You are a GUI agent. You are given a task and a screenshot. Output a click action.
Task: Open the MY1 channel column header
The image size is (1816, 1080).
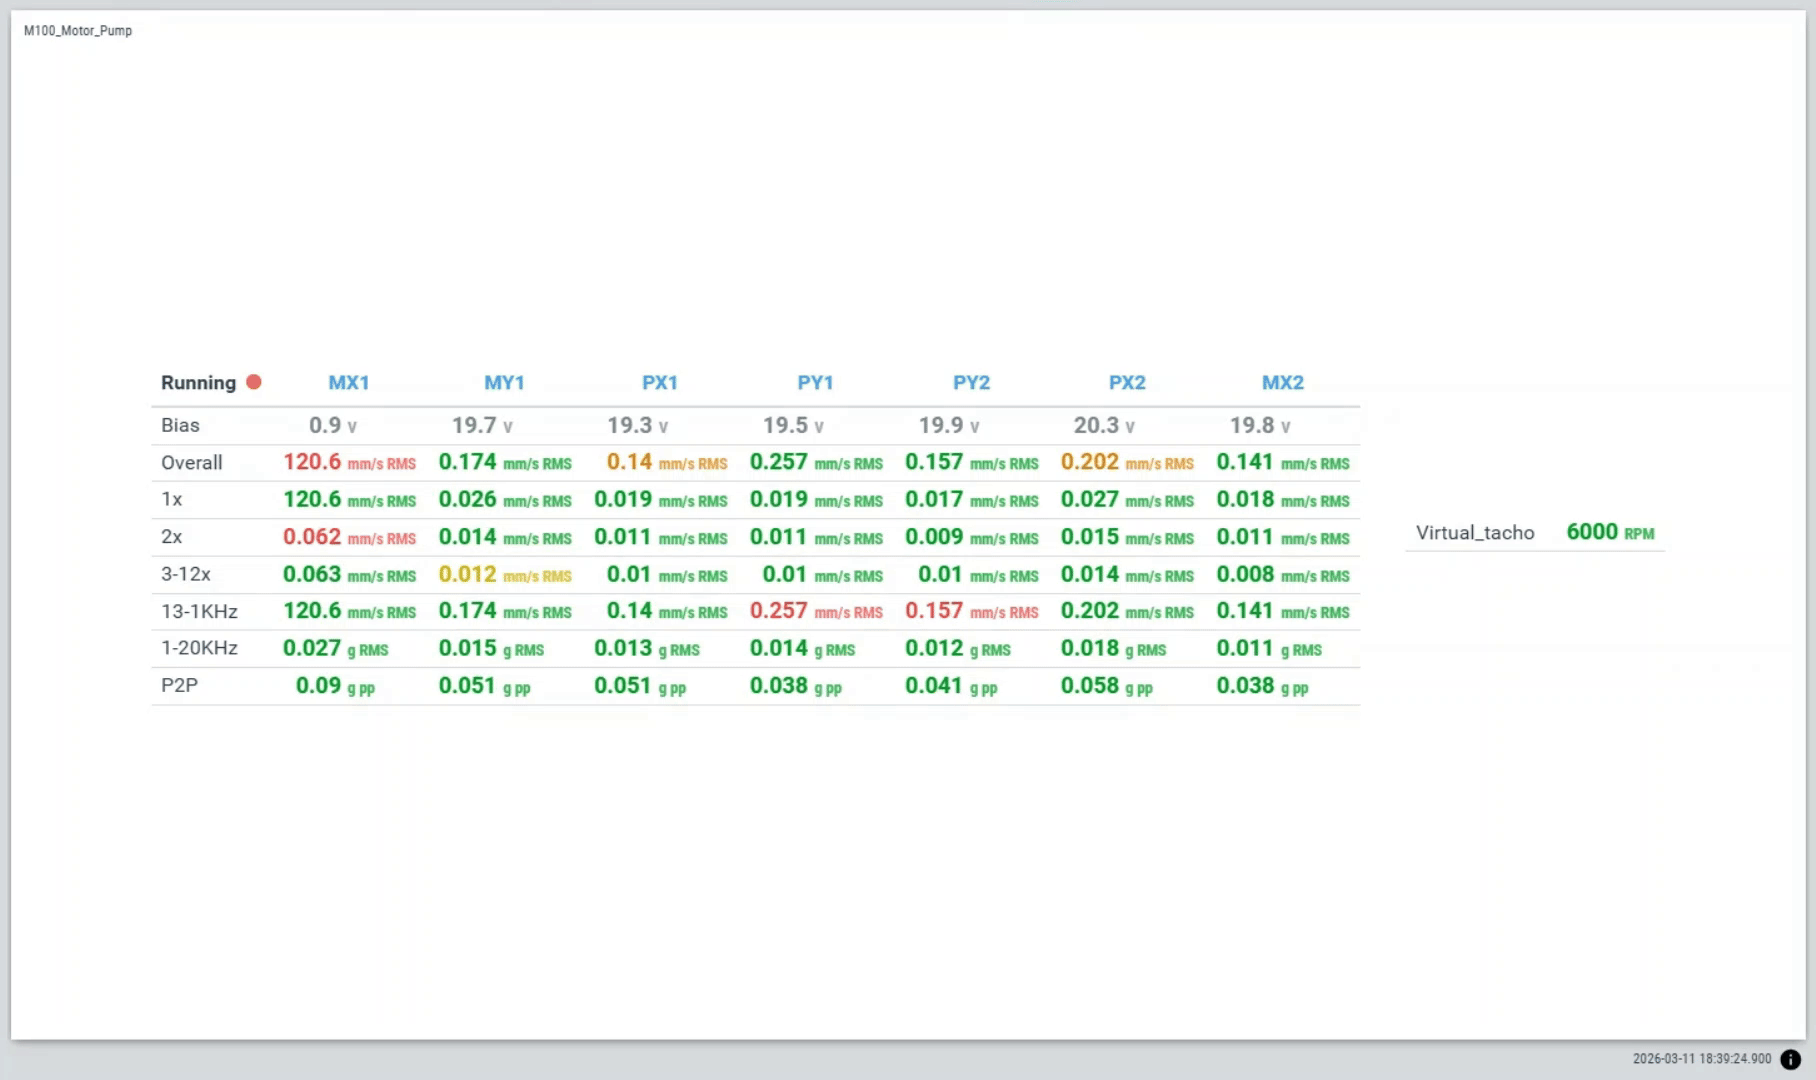[x=504, y=383]
